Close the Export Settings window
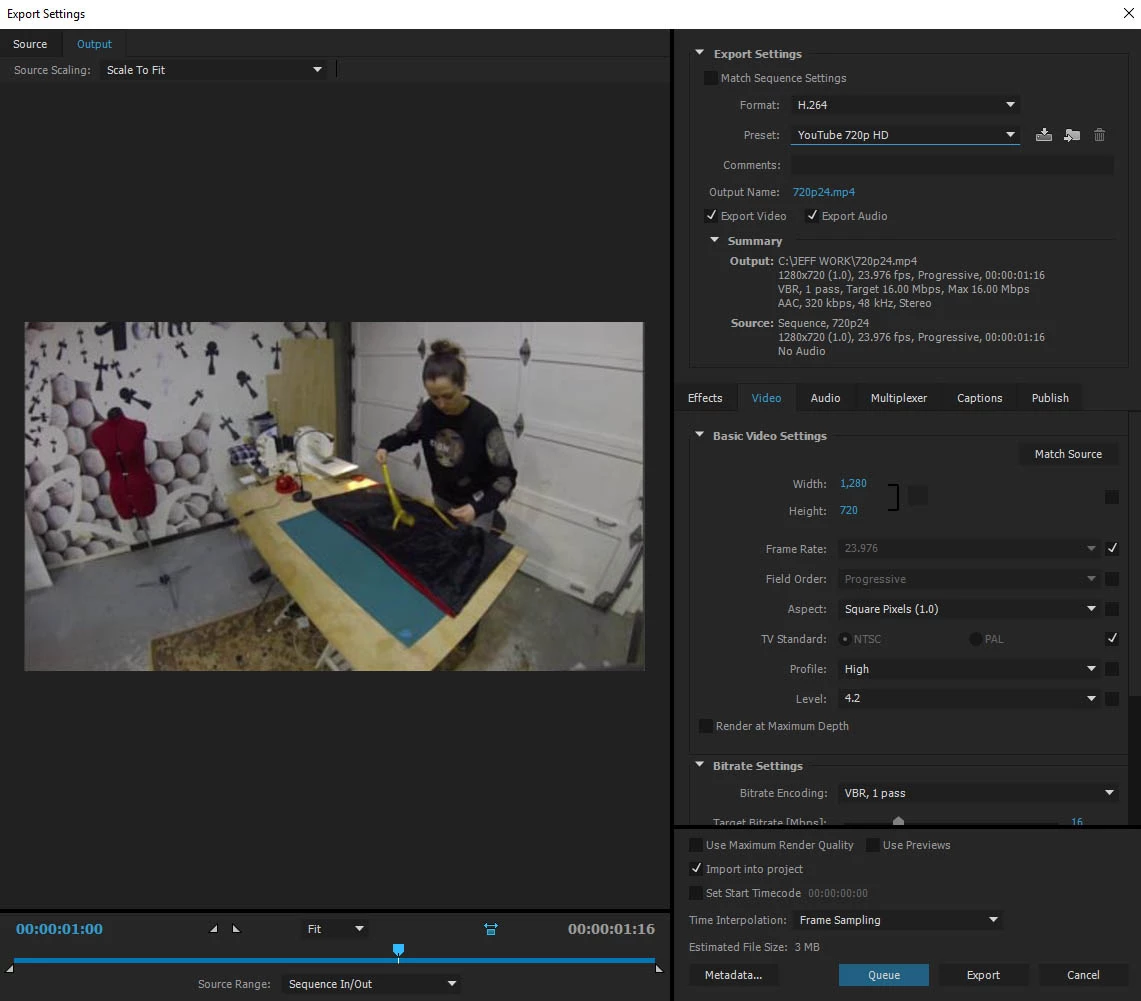 point(1128,13)
